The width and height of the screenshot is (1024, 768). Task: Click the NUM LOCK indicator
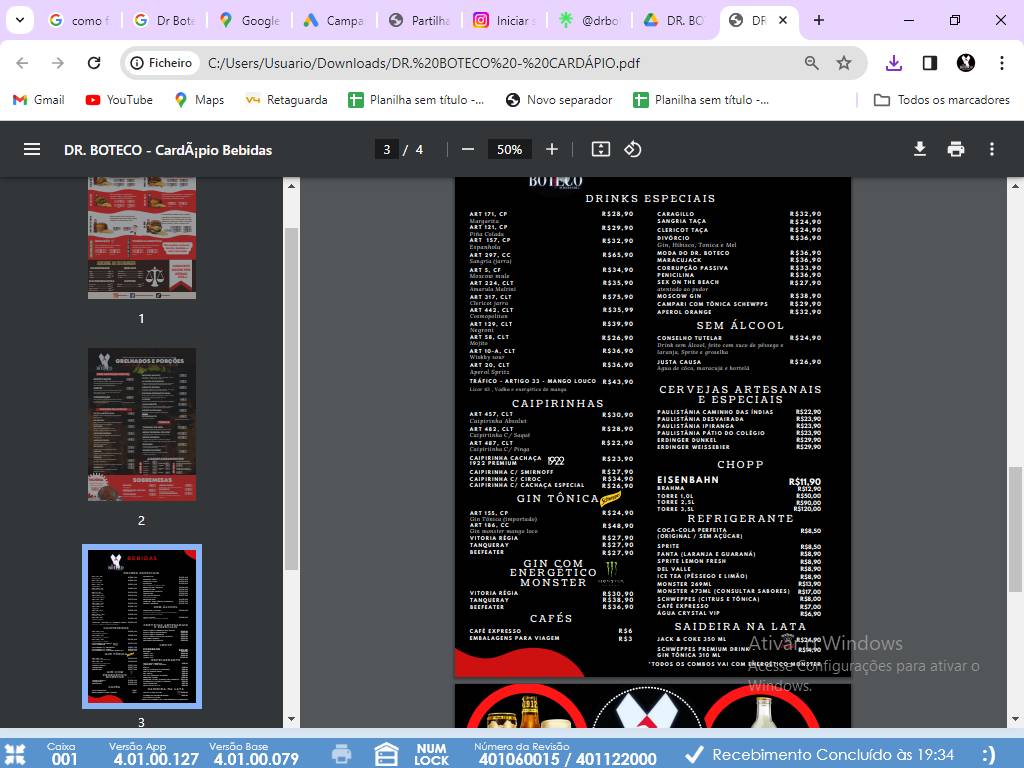(x=431, y=754)
